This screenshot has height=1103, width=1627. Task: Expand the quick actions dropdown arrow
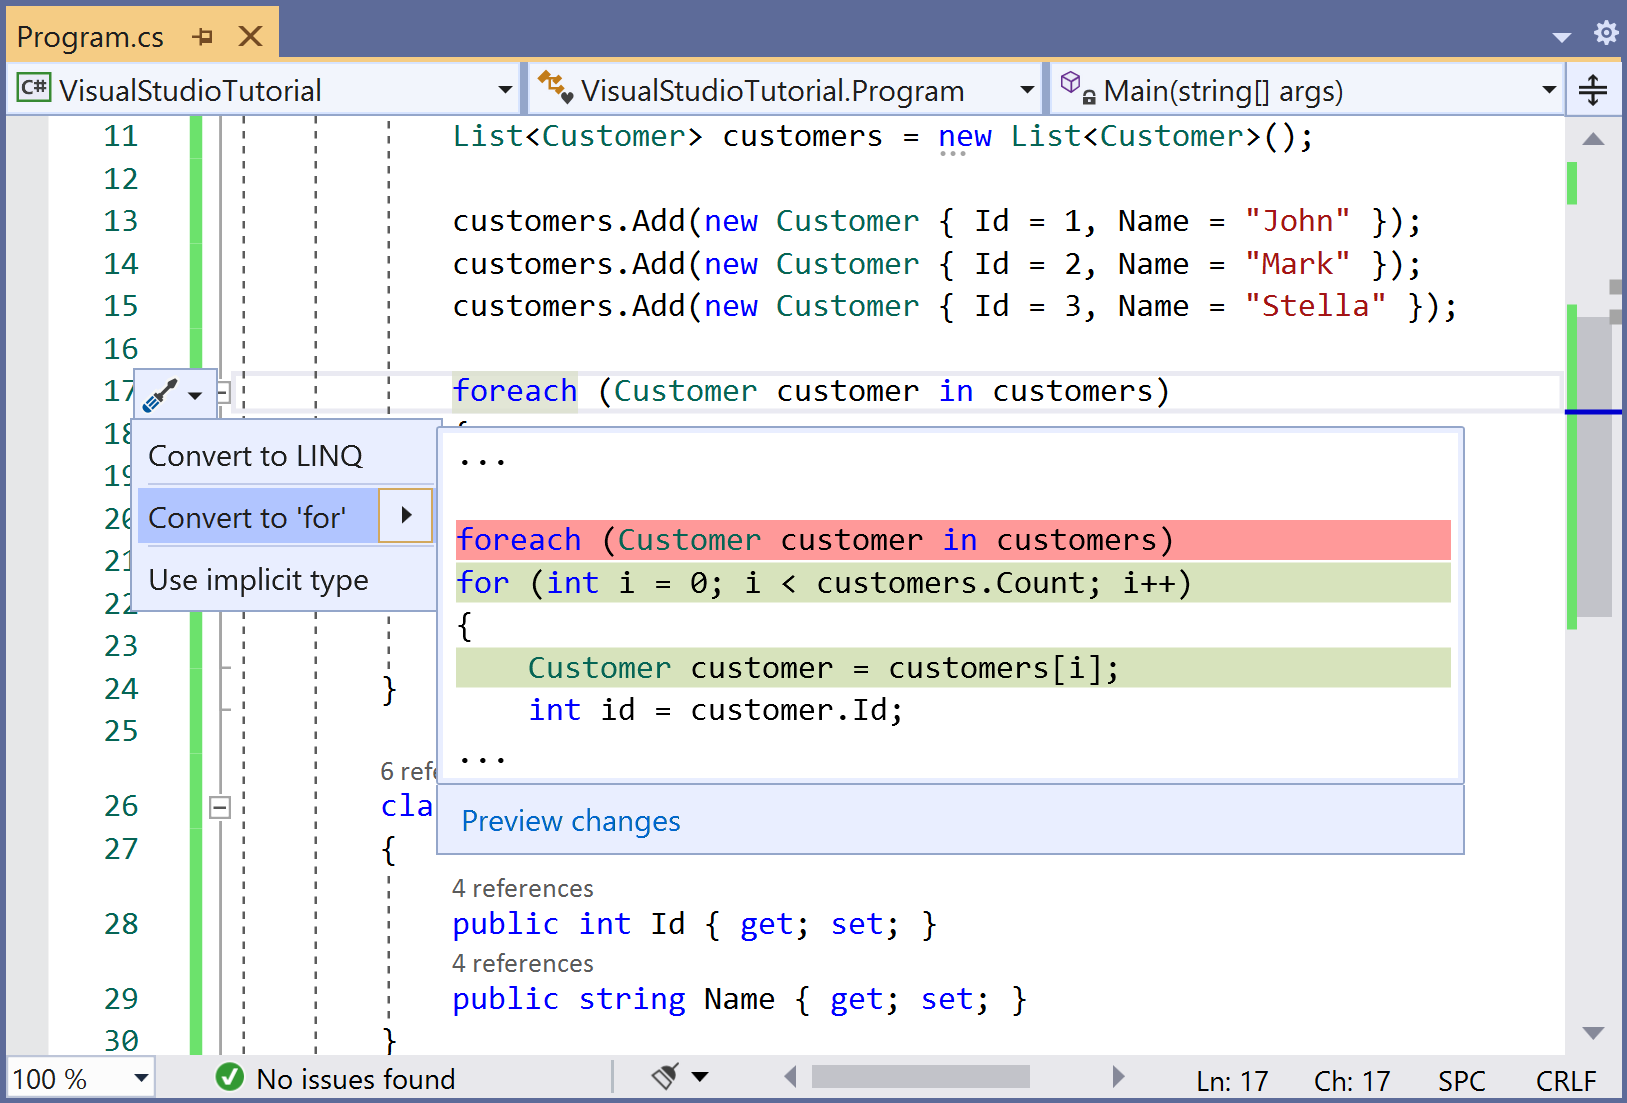[195, 396]
